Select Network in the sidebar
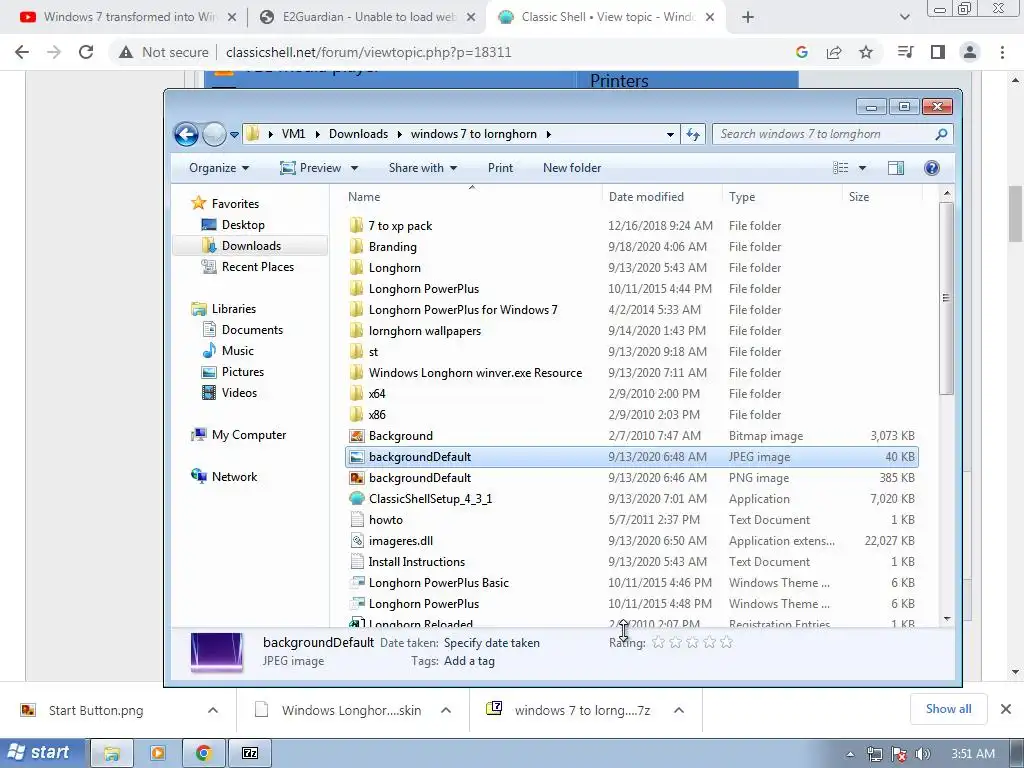1024x768 pixels. [234, 477]
